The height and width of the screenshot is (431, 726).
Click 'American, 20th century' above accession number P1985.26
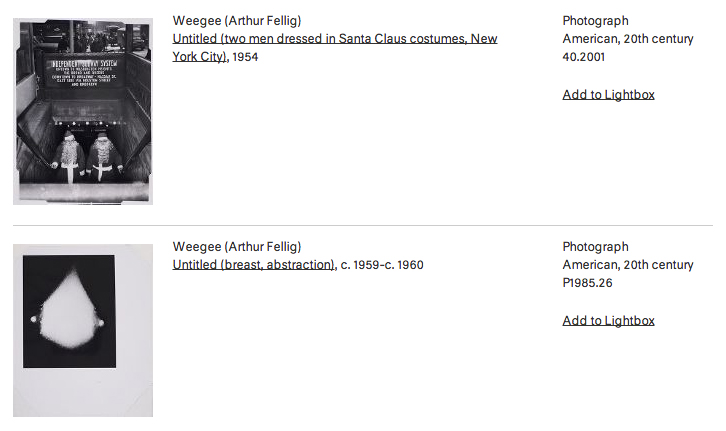tap(627, 265)
